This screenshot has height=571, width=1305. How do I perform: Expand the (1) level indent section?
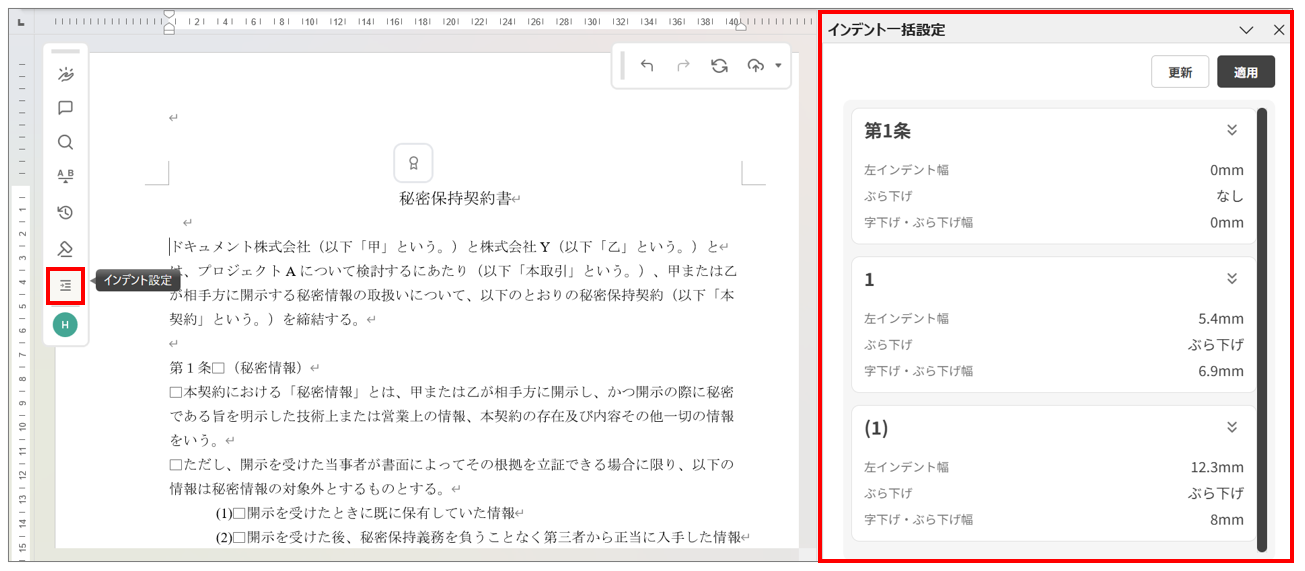[1232, 428]
